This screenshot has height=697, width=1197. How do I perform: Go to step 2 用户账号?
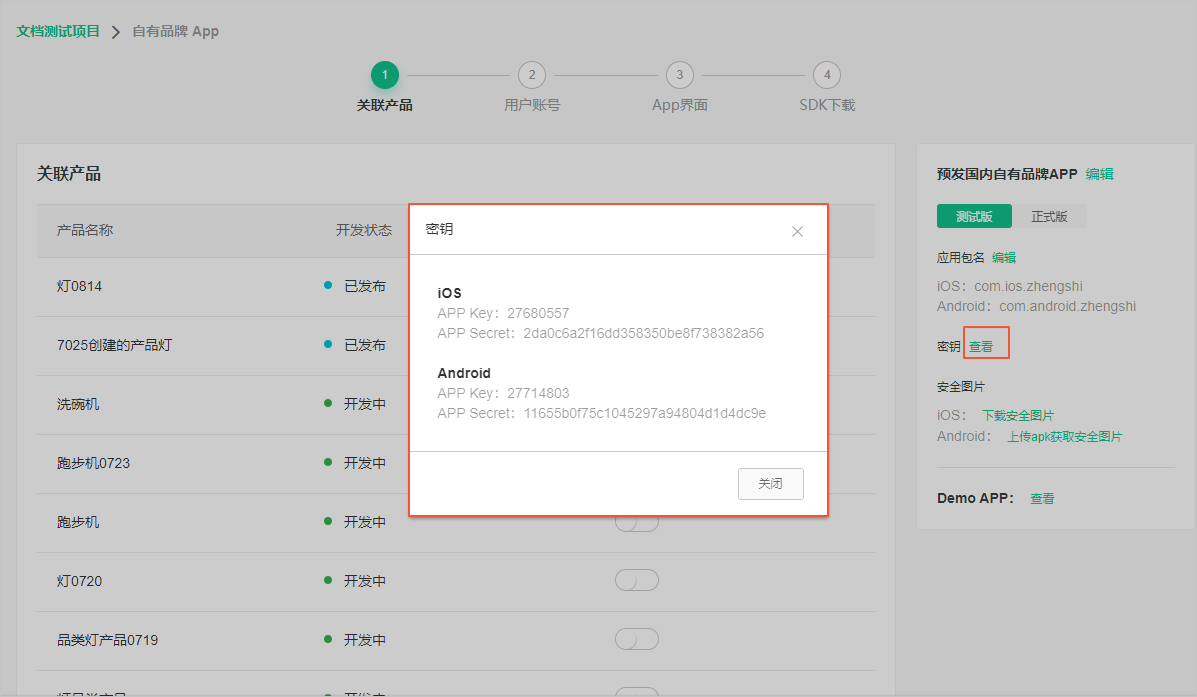coord(532,75)
